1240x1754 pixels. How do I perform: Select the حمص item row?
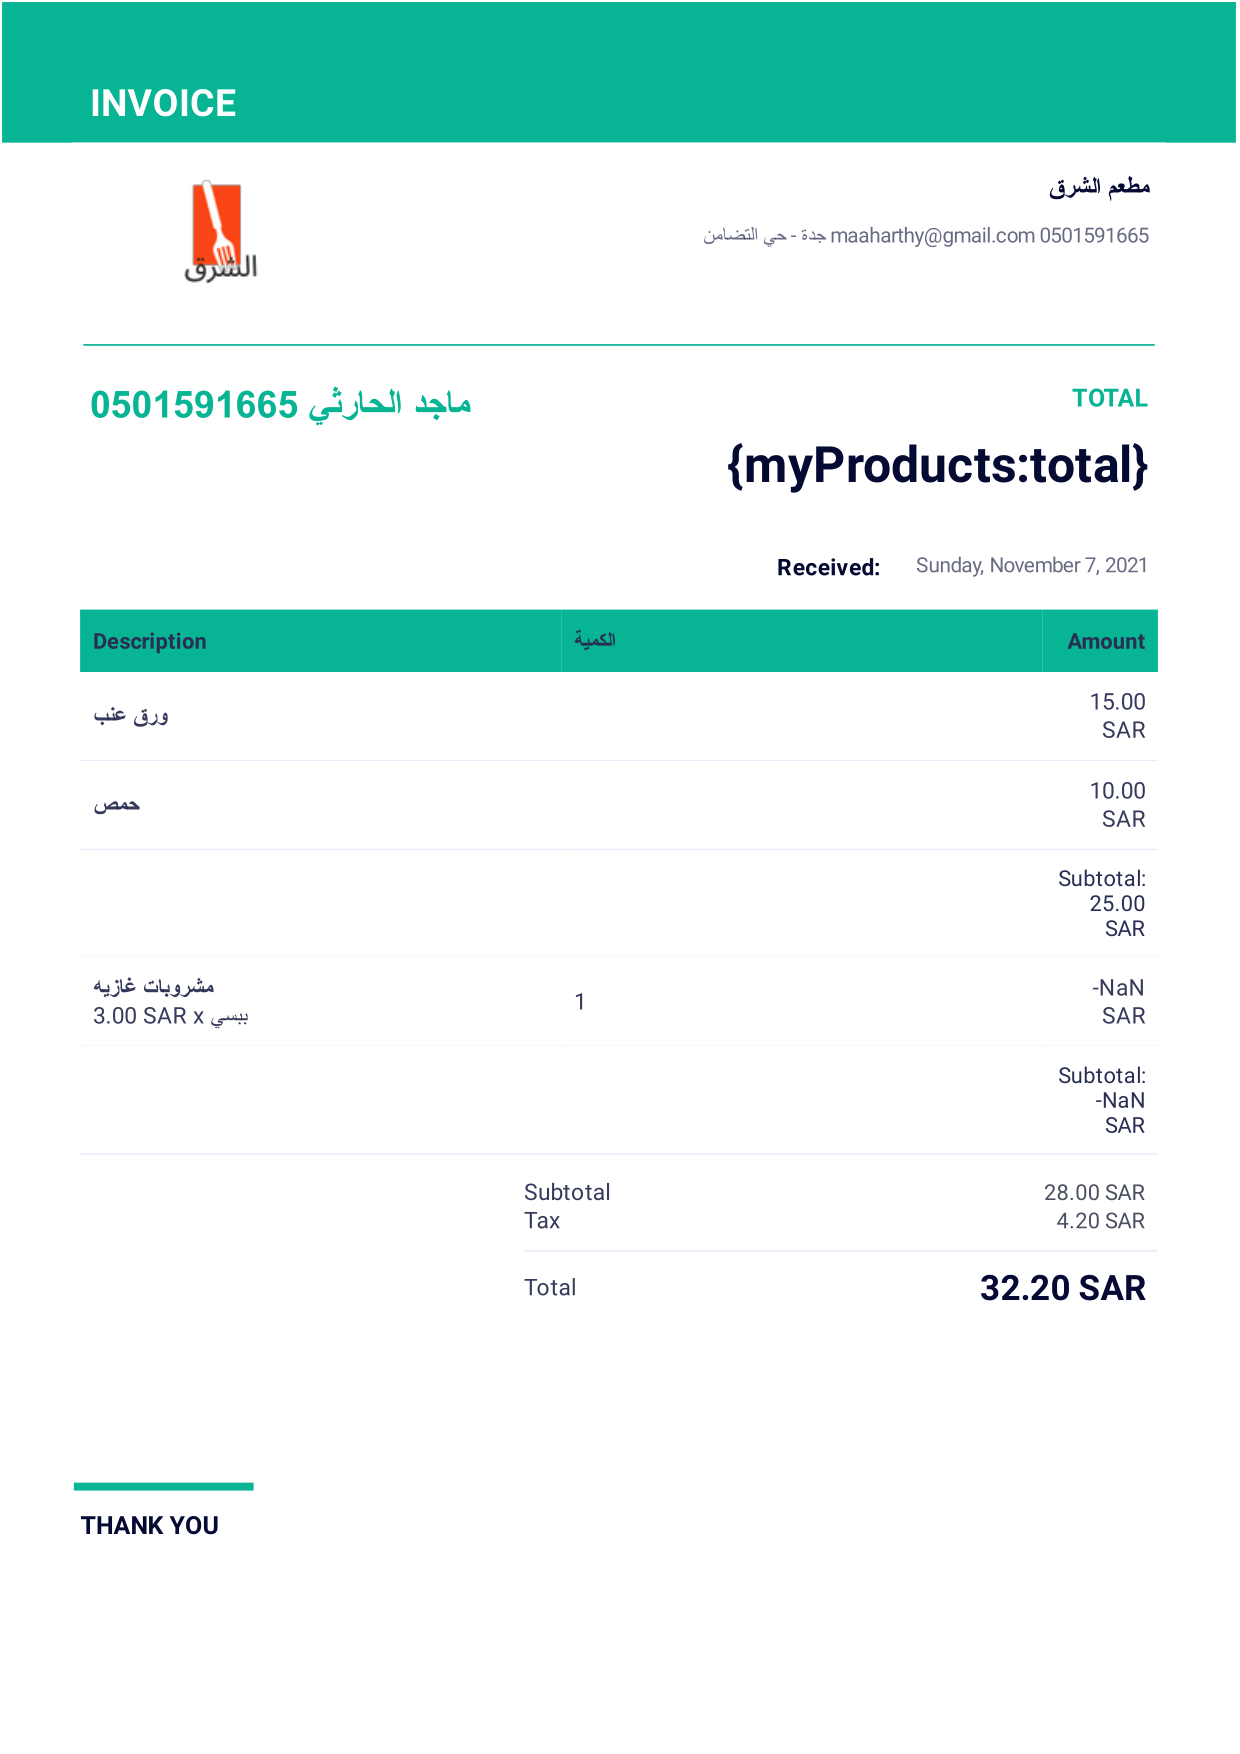point(619,805)
